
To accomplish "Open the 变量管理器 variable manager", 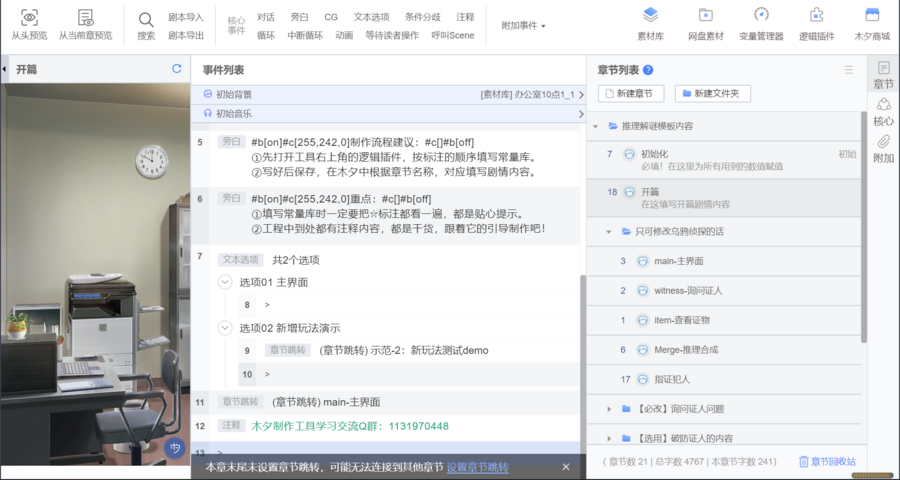I will coord(761,16).
